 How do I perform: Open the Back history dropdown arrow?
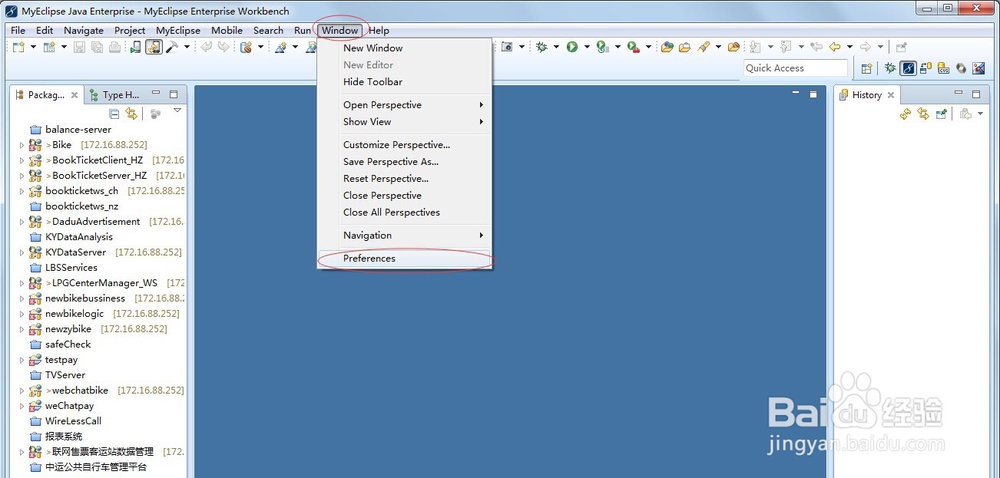(x=849, y=47)
